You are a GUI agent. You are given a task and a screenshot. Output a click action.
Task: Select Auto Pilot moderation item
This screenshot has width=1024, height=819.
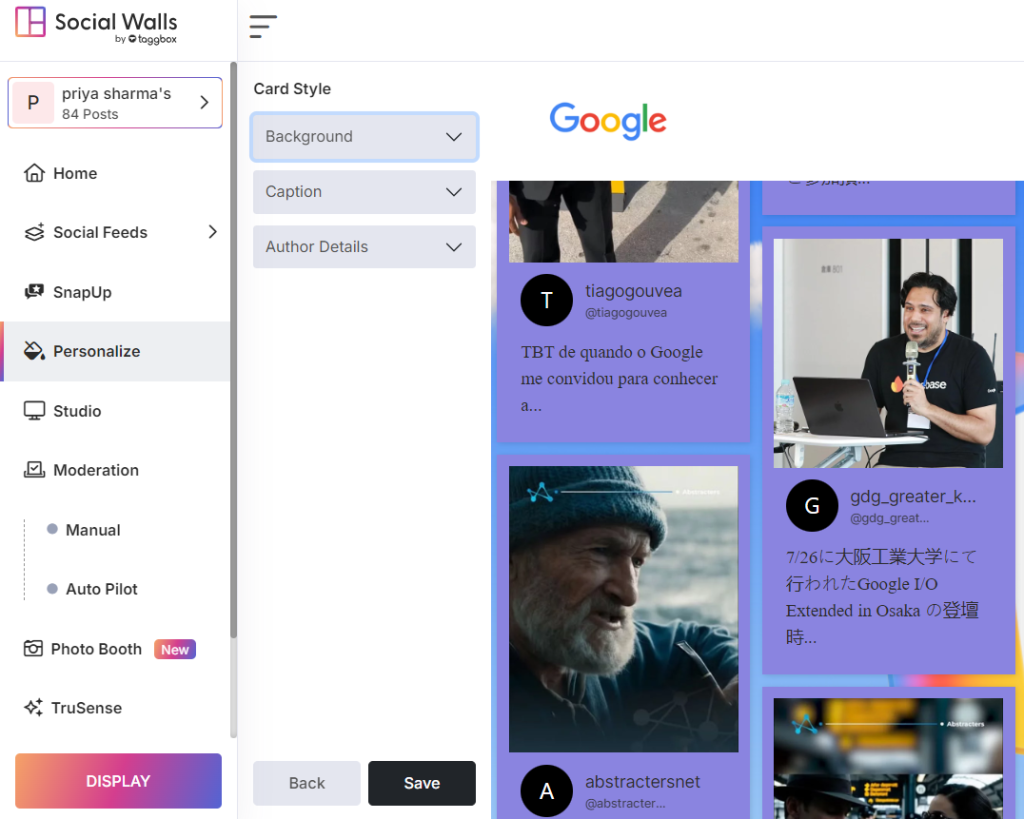tap(101, 589)
